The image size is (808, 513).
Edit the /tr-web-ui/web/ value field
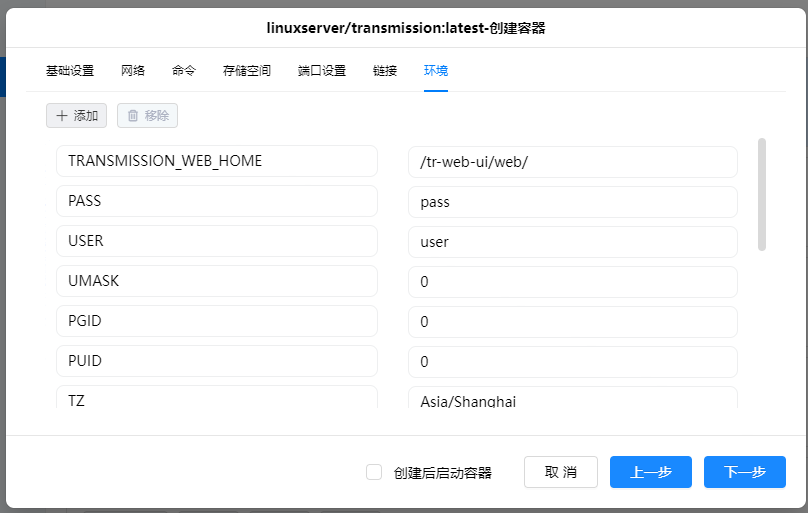[572, 162]
